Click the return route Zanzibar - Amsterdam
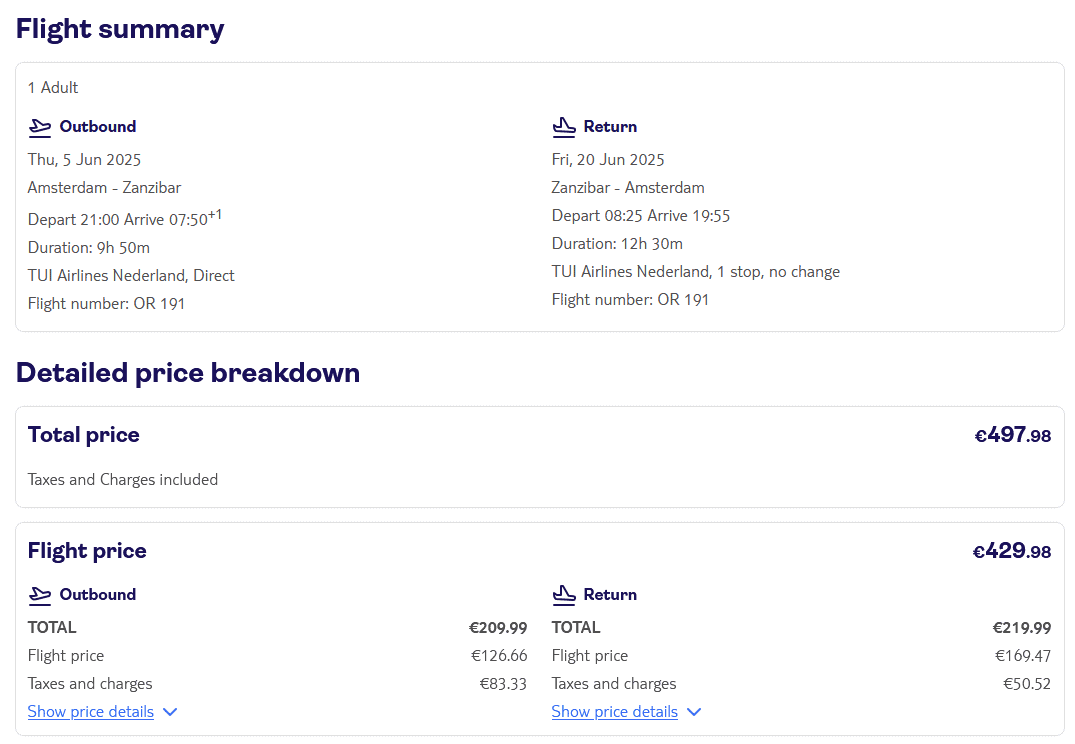This screenshot has height=744, width=1075. [x=628, y=188]
